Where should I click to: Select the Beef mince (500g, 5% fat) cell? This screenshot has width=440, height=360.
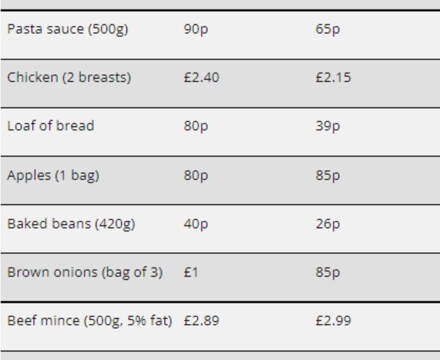tap(90, 321)
